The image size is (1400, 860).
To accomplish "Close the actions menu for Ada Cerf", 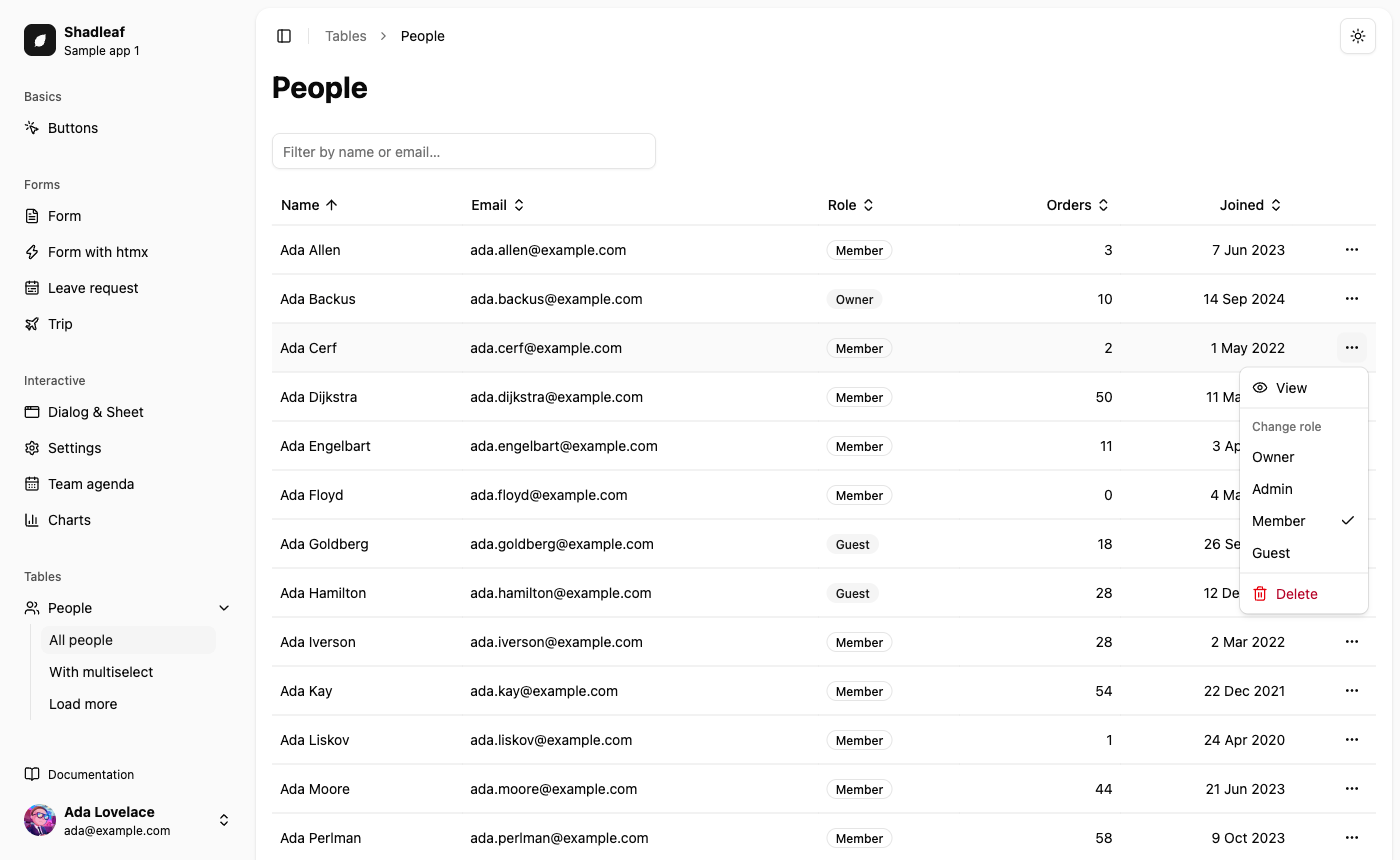I will [1352, 348].
